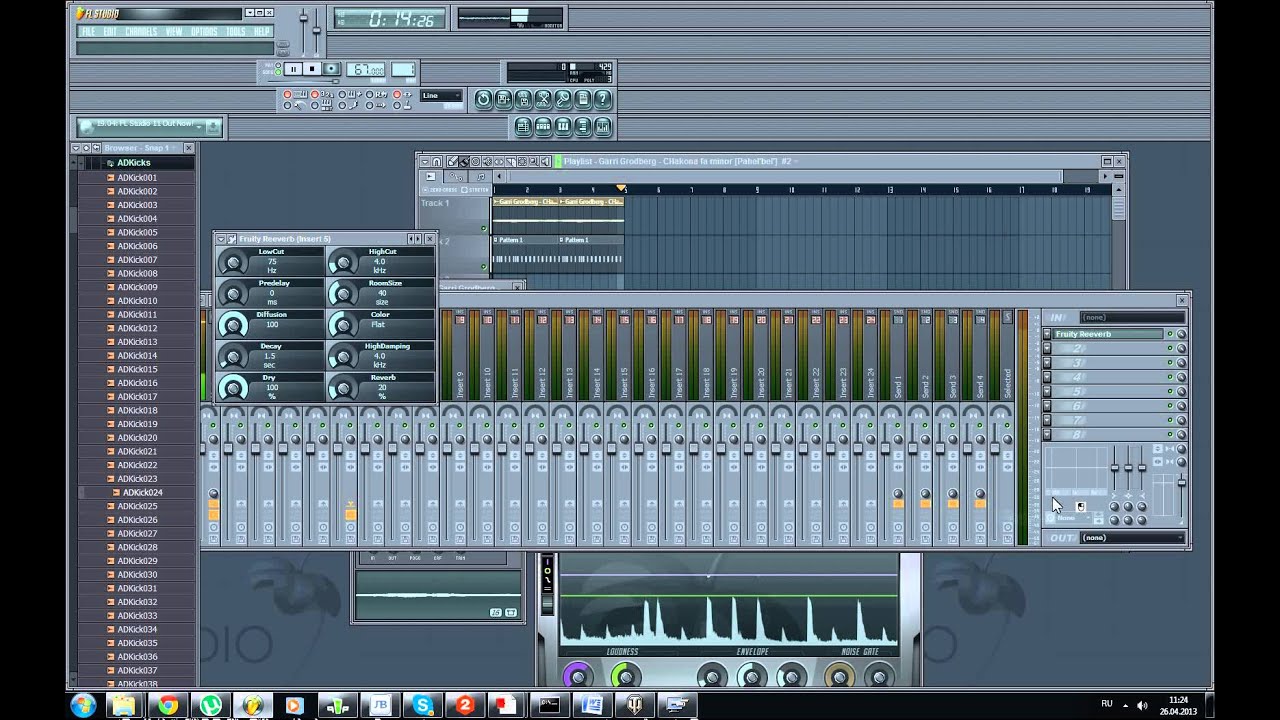
Task: Toggle Pattern mode radio in transport
Action: click(x=278, y=65)
